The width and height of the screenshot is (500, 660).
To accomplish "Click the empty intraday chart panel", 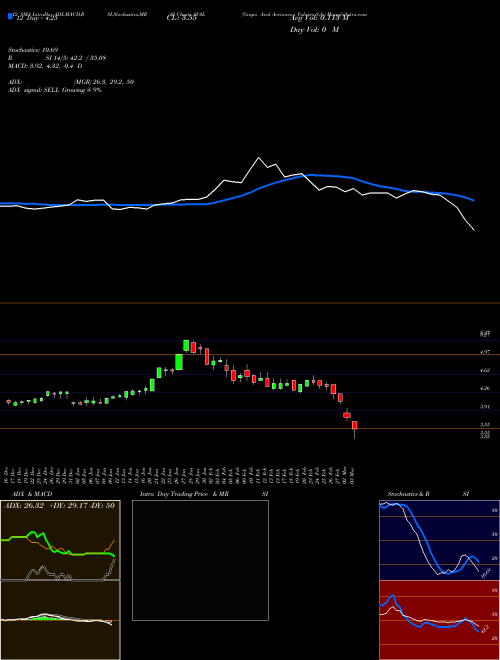I will tap(200, 560).
